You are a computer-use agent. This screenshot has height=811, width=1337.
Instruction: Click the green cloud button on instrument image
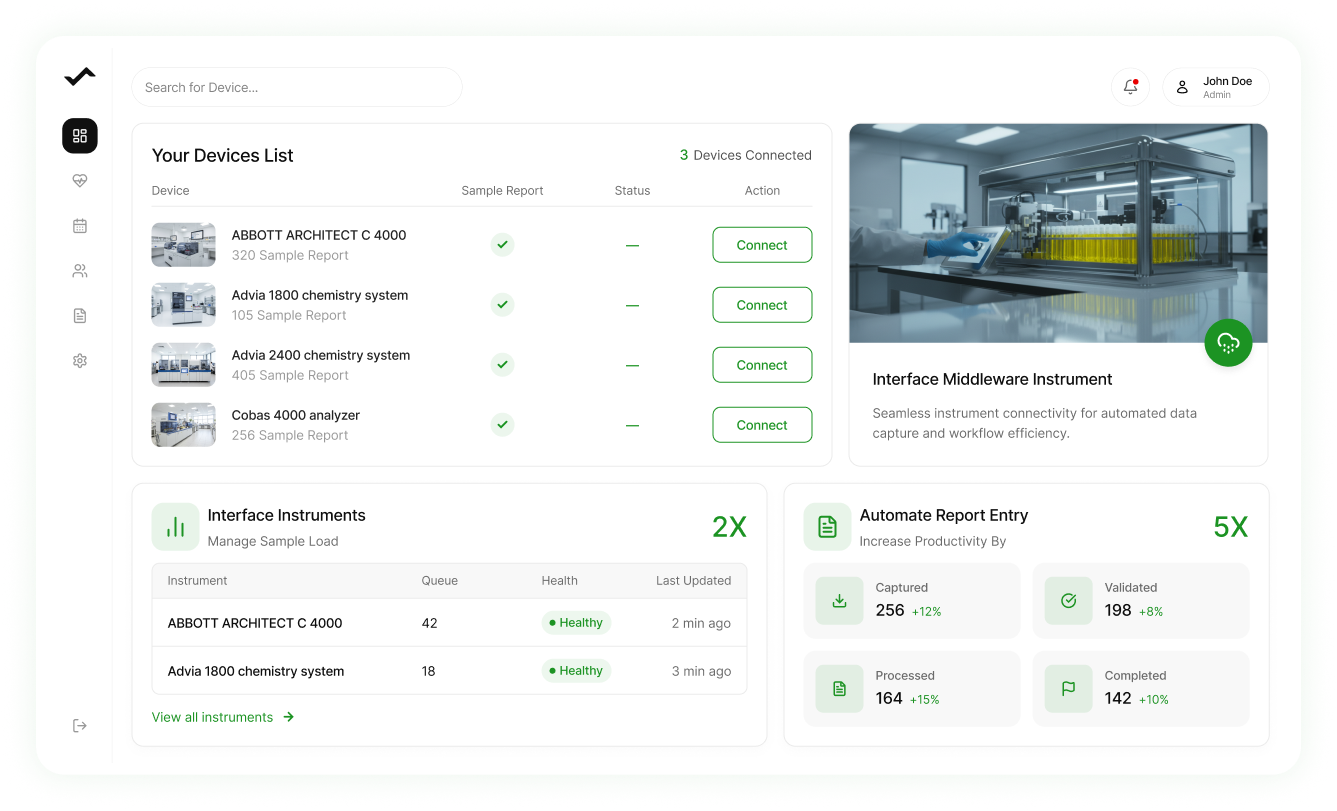1229,343
